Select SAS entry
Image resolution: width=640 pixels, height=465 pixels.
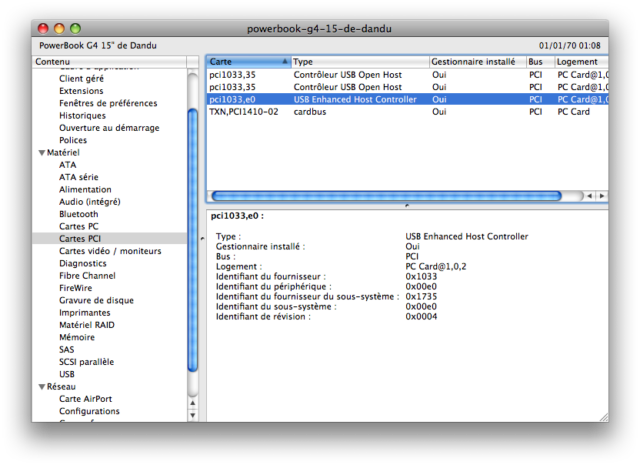67,349
